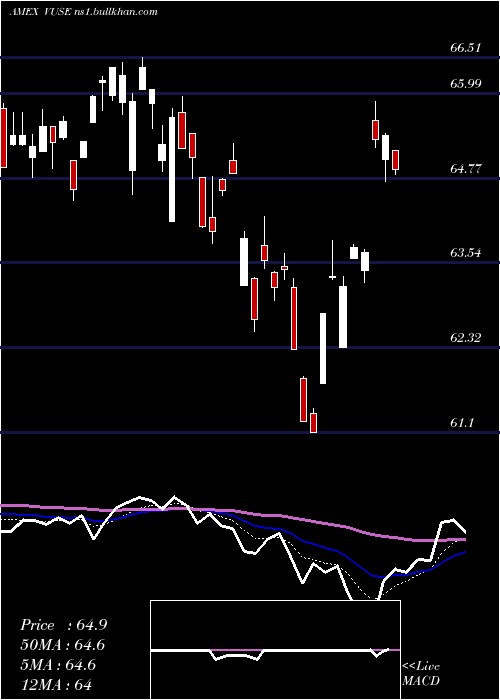Click the 61.1 price level label

pos(462,422)
